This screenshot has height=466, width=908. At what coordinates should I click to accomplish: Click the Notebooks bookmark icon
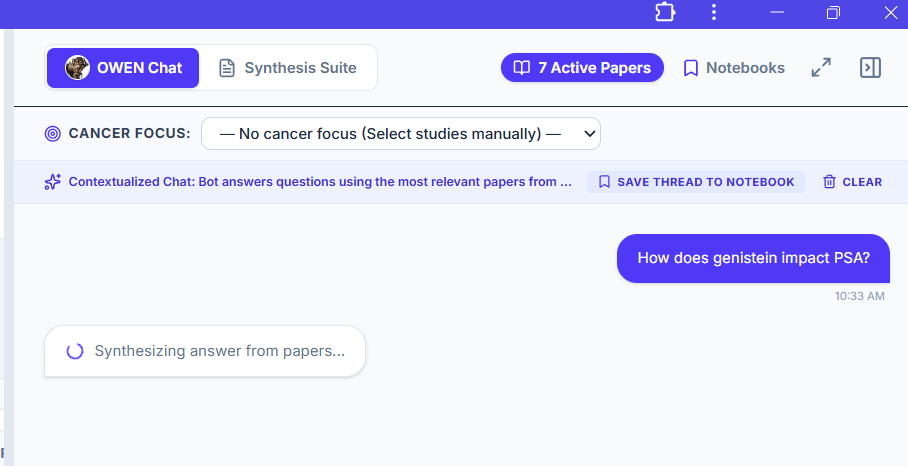click(x=690, y=68)
